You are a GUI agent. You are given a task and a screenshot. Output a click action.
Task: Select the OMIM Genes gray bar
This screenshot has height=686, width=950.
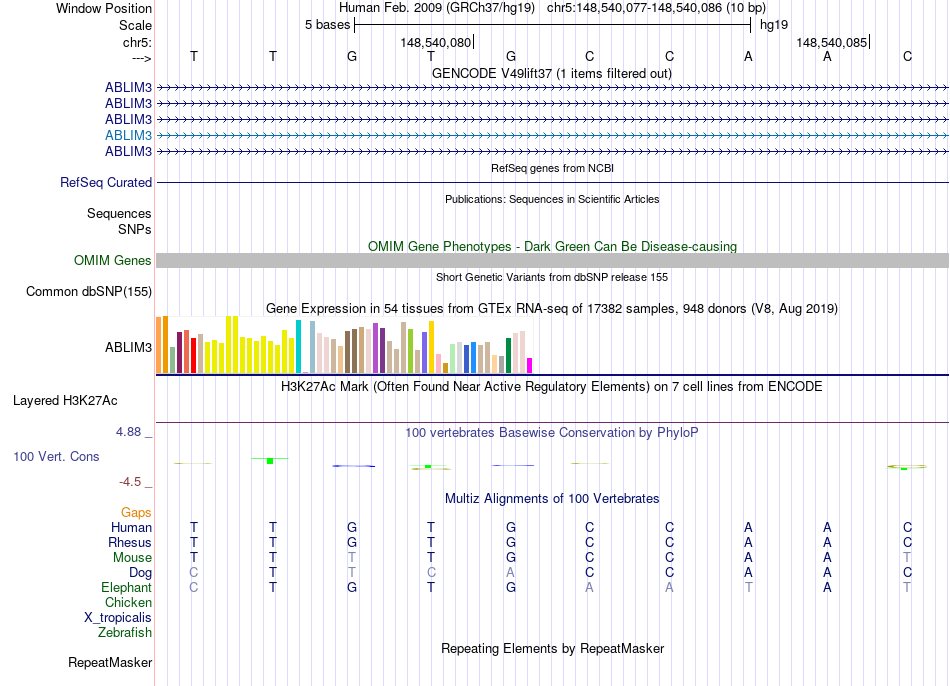552,261
